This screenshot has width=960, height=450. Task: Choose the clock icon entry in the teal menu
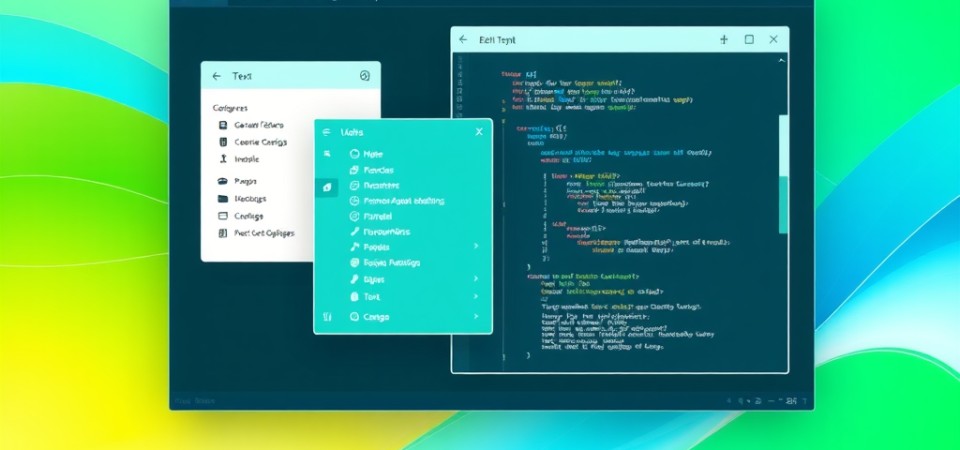[x=396, y=201]
